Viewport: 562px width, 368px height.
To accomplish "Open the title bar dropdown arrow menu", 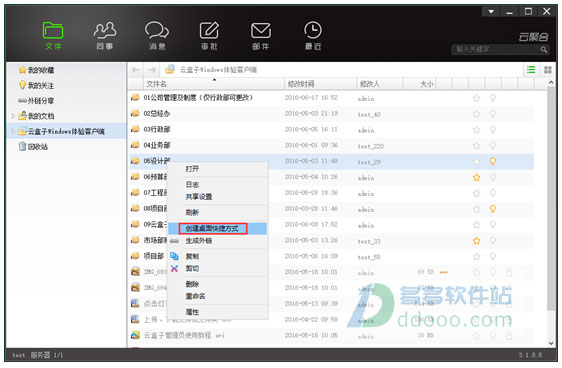I will pos(491,12).
